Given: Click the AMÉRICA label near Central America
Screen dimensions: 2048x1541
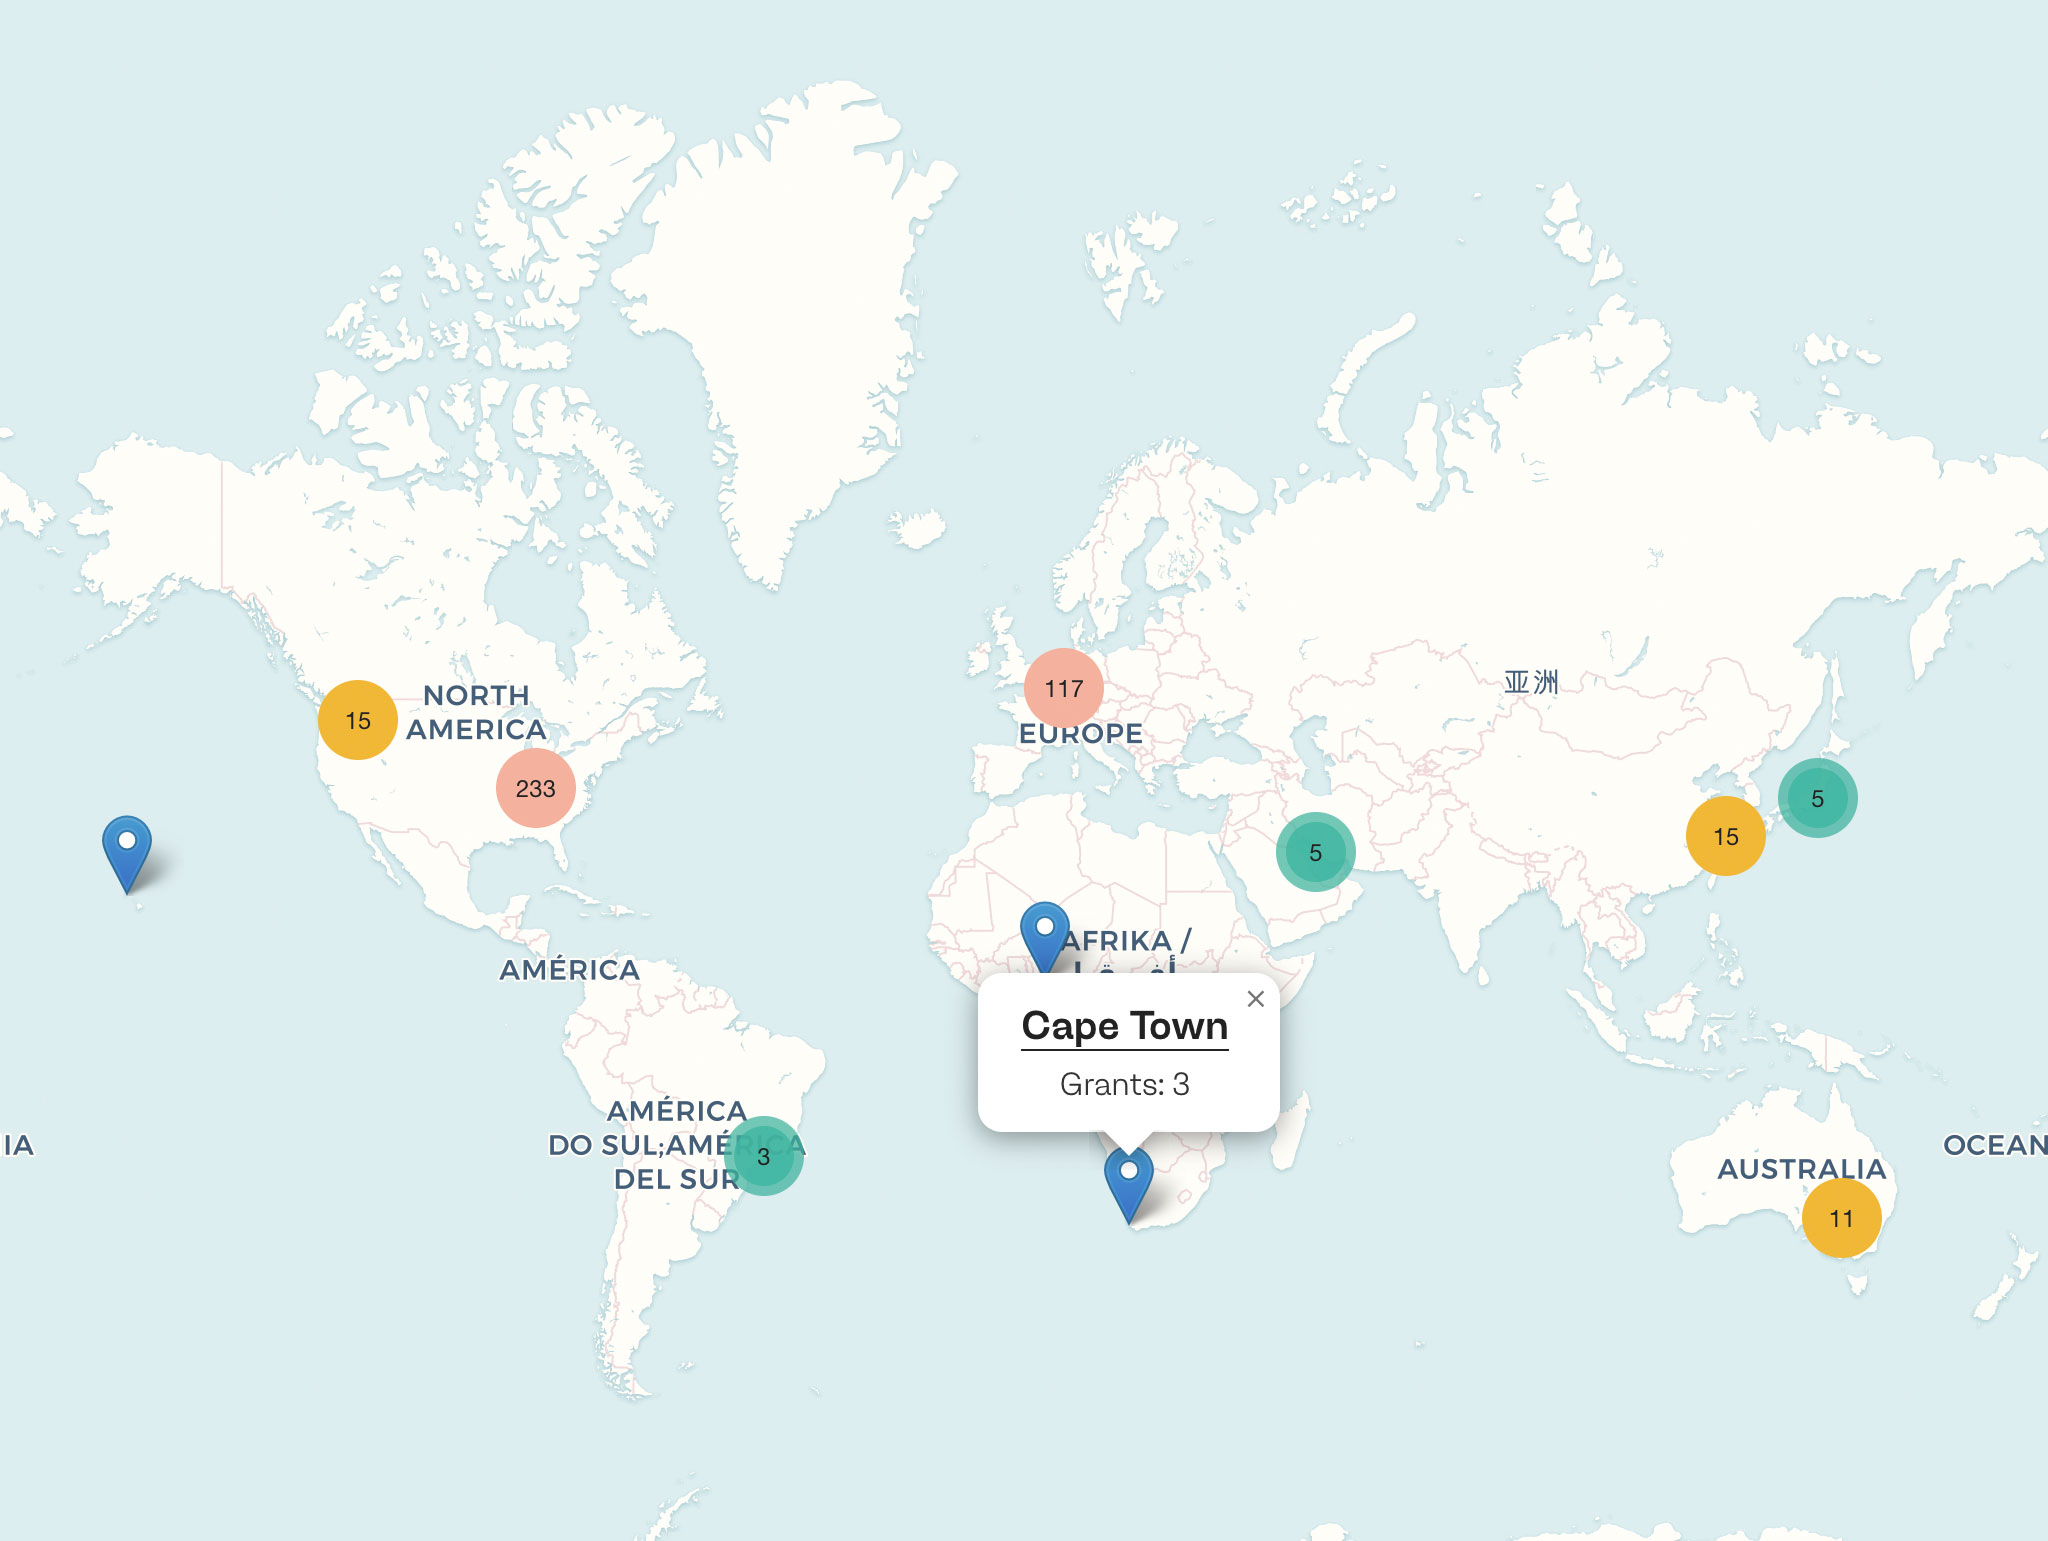Looking at the screenshot, I should (x=570, y=970).
